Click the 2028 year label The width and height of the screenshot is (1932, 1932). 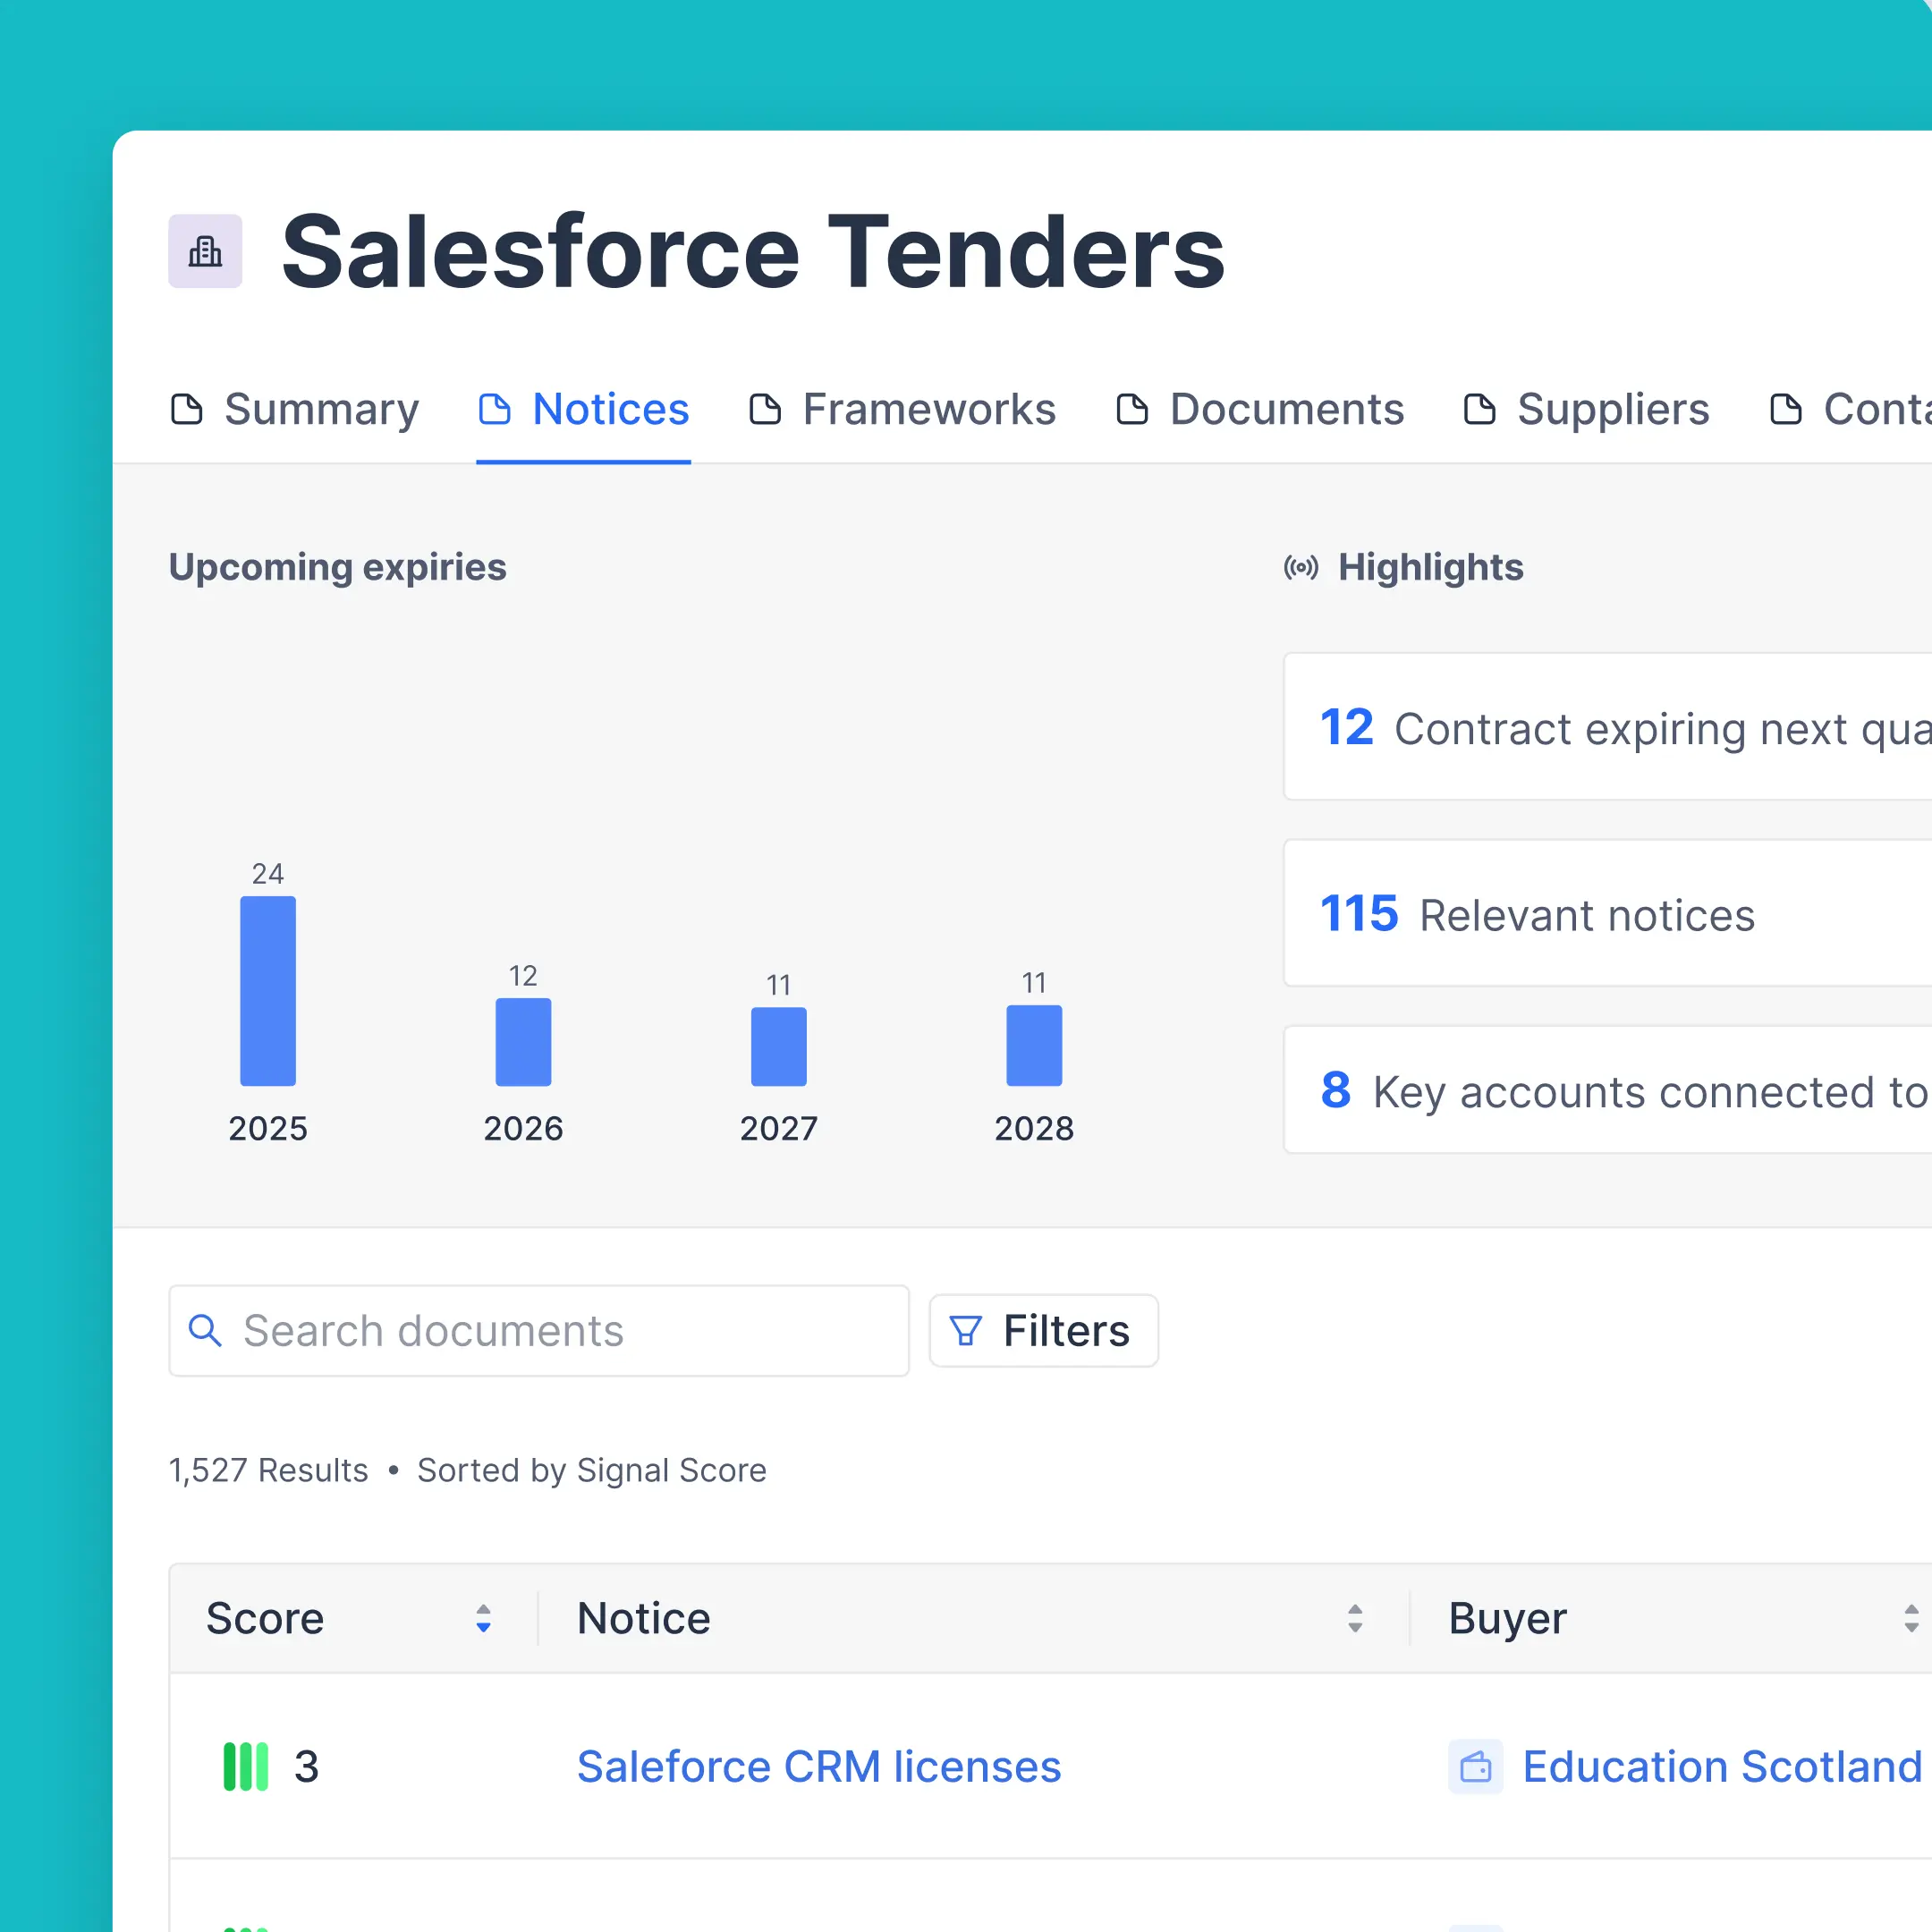point(1034,1128)
